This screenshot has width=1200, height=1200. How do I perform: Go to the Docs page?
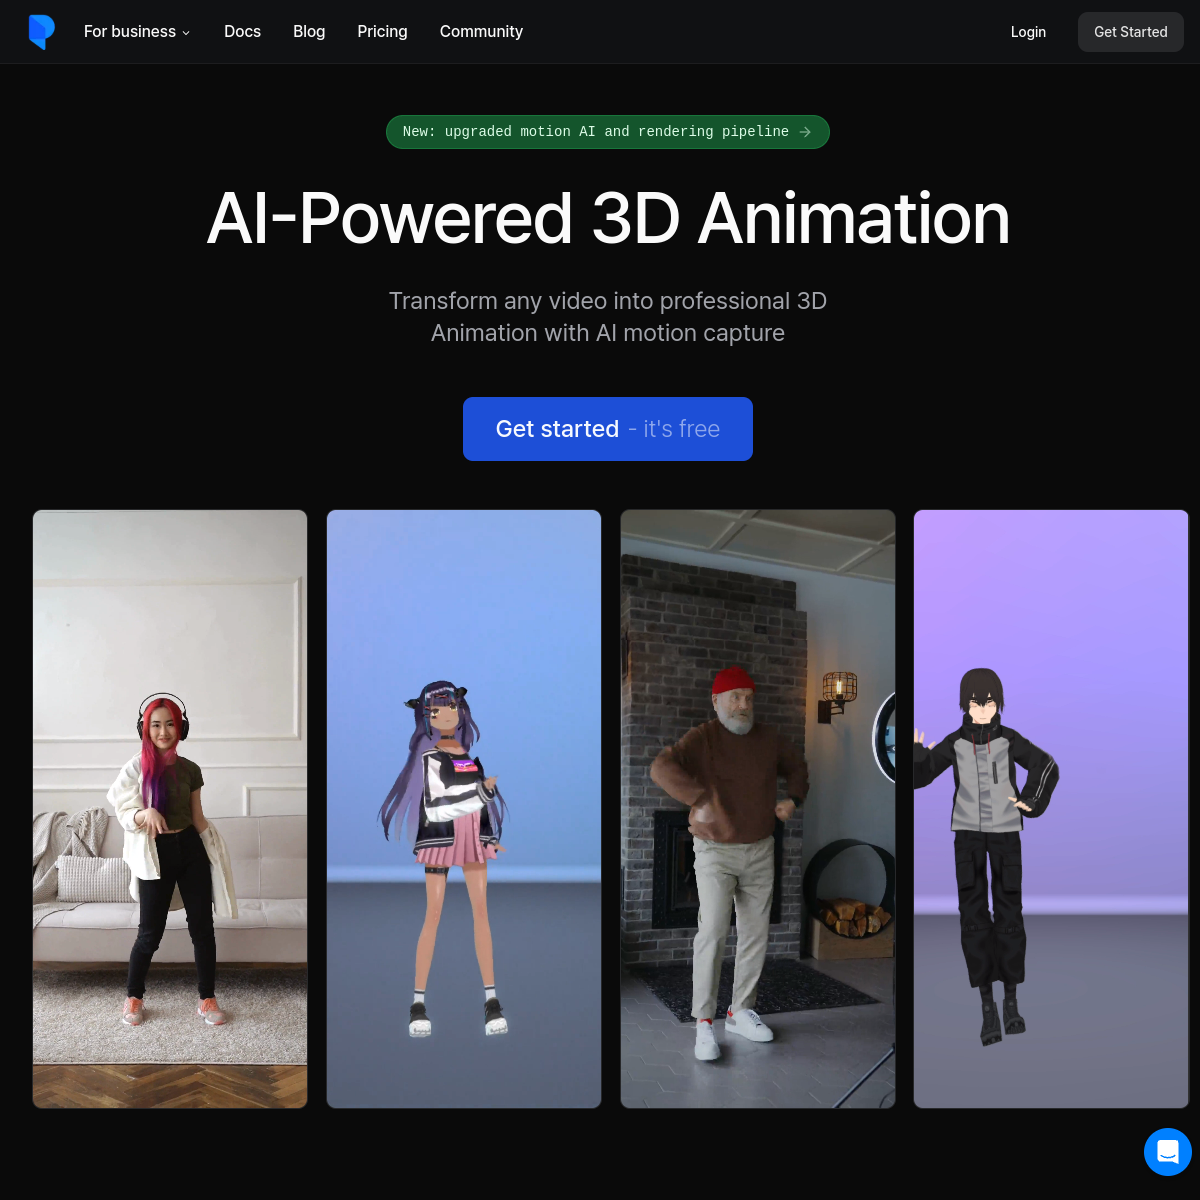(x=242, y=32)
